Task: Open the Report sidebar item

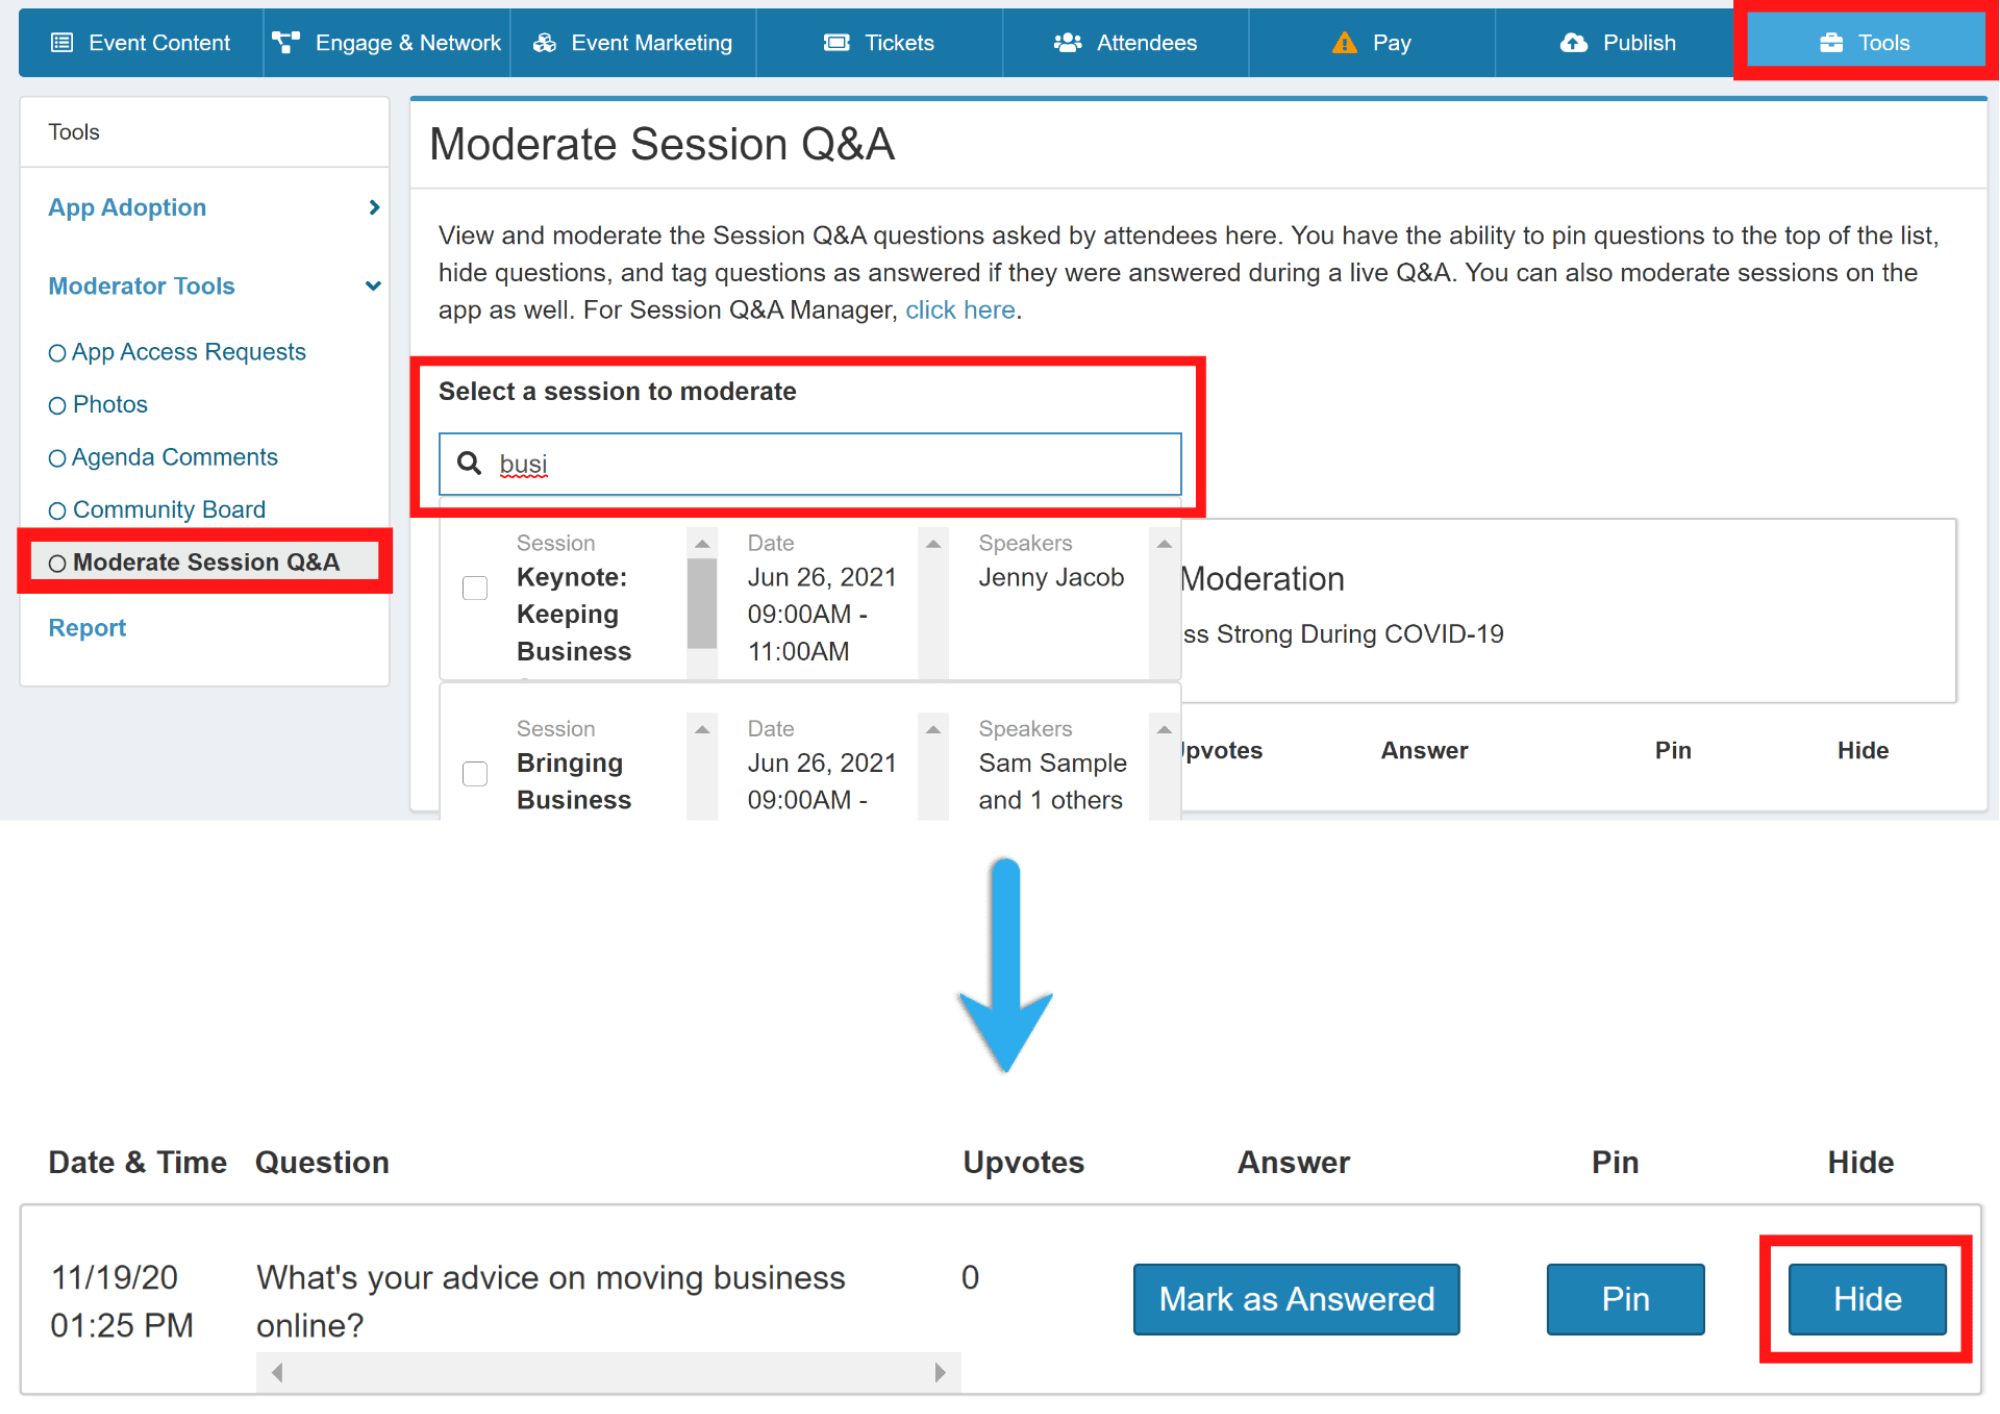Action: (87, 627)
